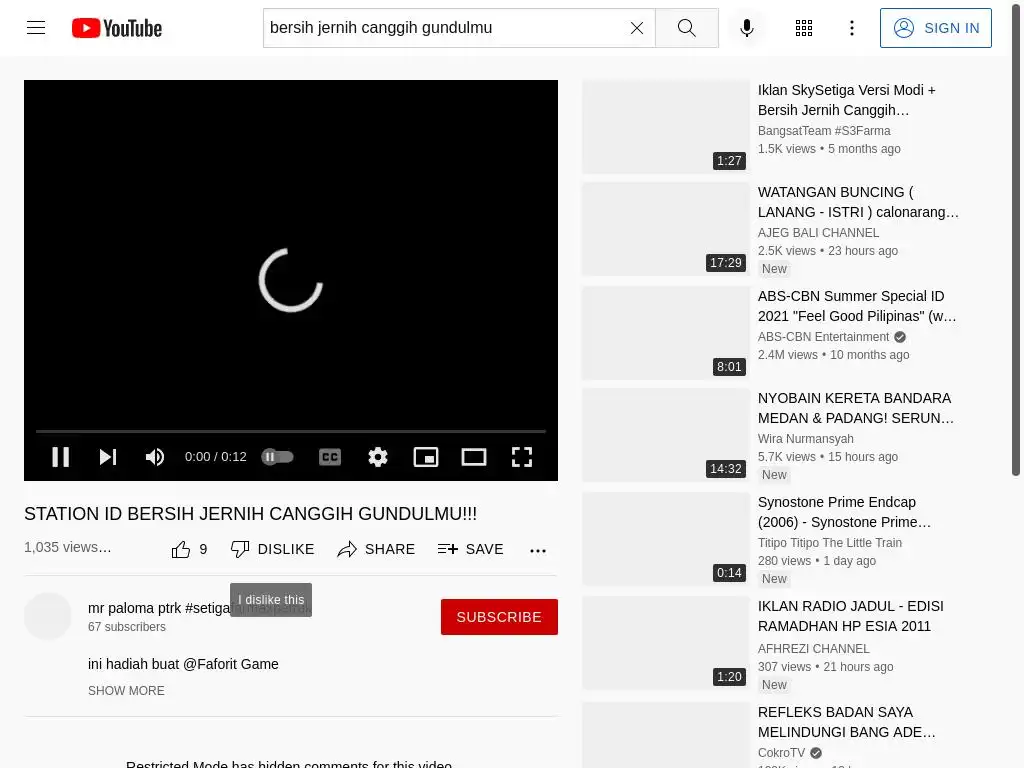Viewport: 1024px width, 768px height.
Task: Expand the description with SHOW MORE
Action: coord(126,690)
